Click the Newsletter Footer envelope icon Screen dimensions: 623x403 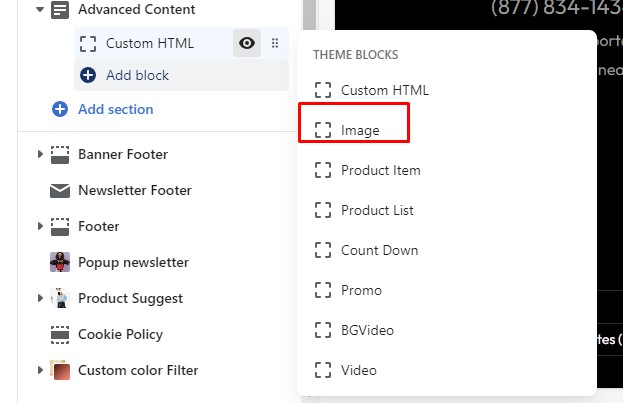click(x=60, y=190)
